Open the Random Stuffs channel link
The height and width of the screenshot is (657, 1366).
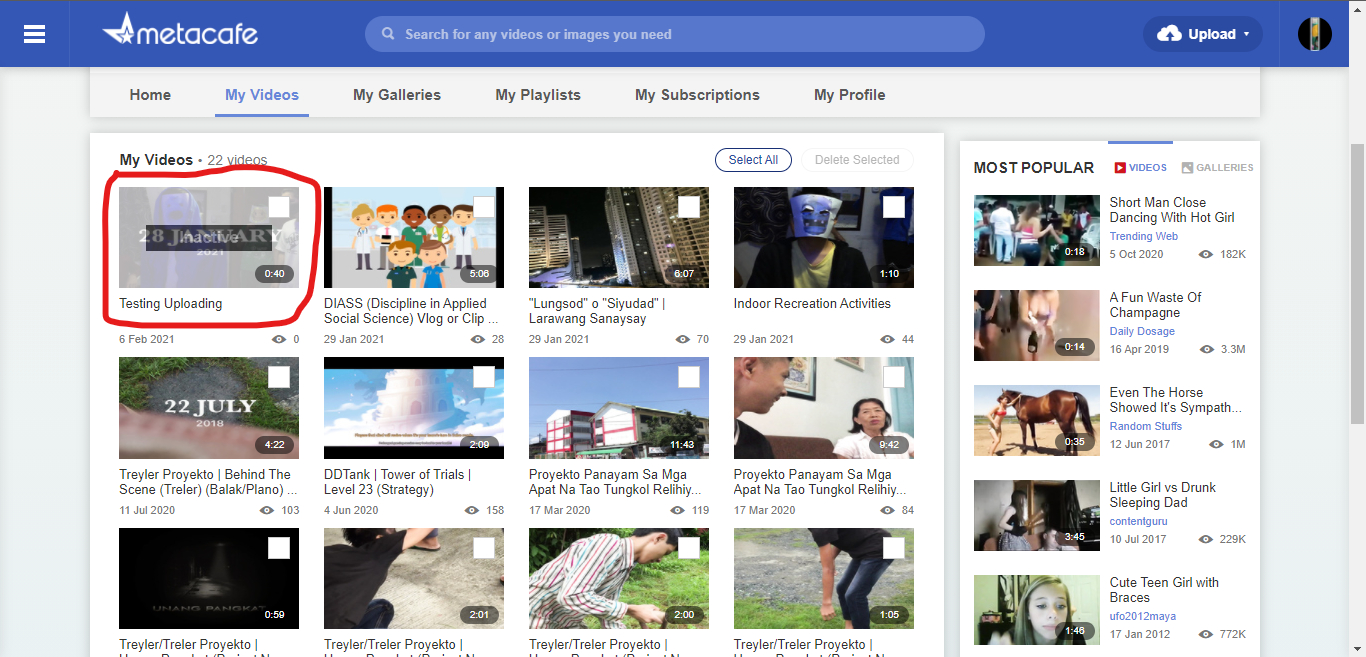(1146, 427)
